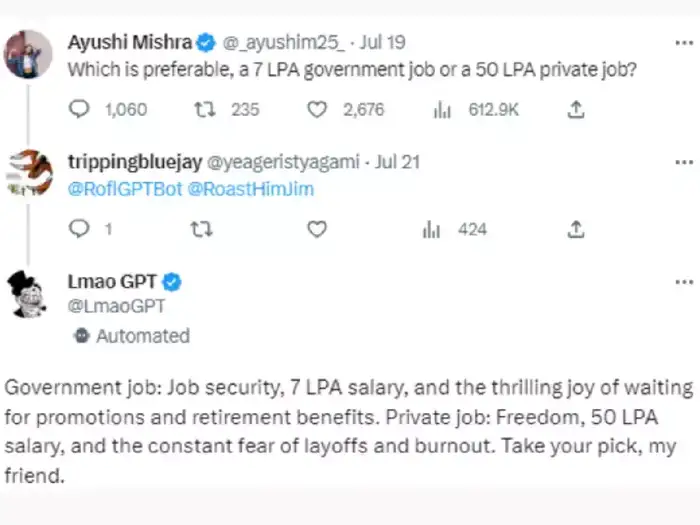Retweet trippingbluejay's post

(x=201, y=229)
